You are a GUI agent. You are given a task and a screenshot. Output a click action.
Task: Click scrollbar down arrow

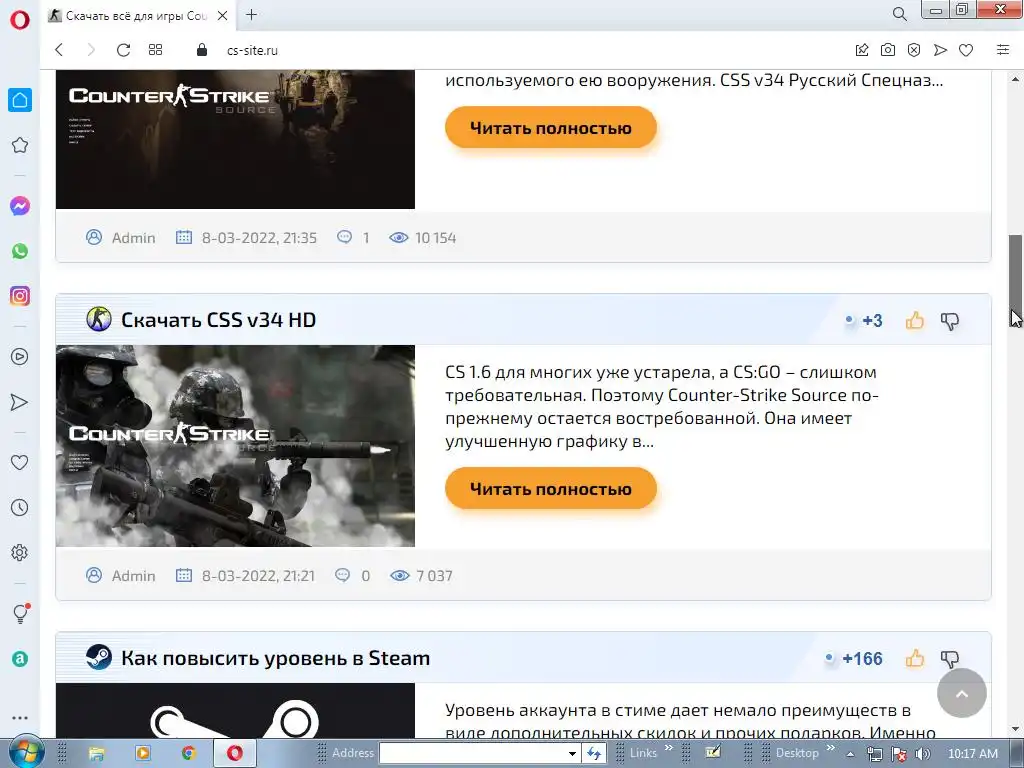pyautogui.click(x=1016, y=729)
